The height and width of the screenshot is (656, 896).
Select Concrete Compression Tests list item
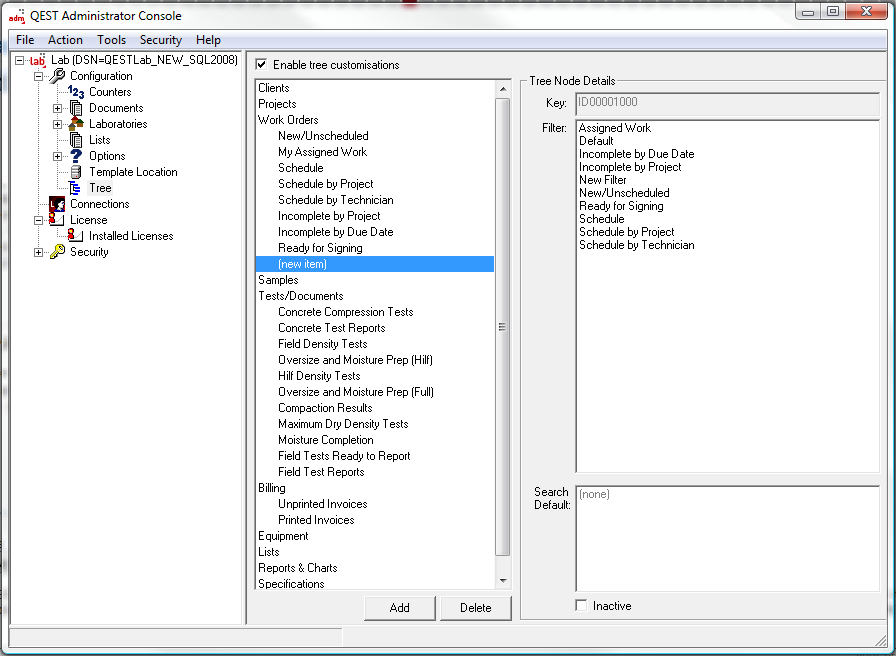coord(345,312)
